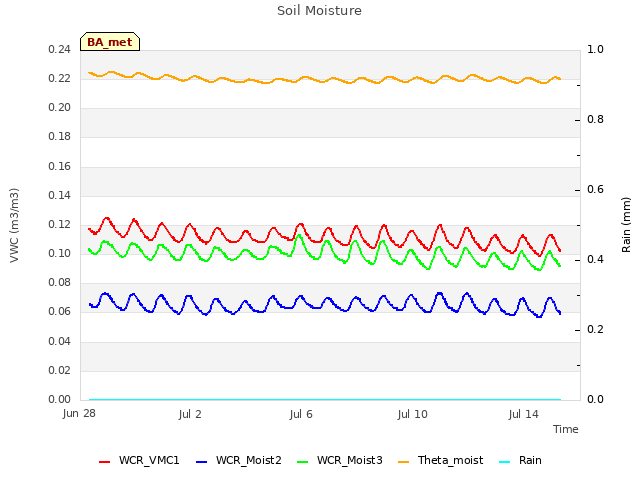This screenshot has height=480, width=640.
Task: Click the Jul 14 date tick label
Action: click(523, 414)
